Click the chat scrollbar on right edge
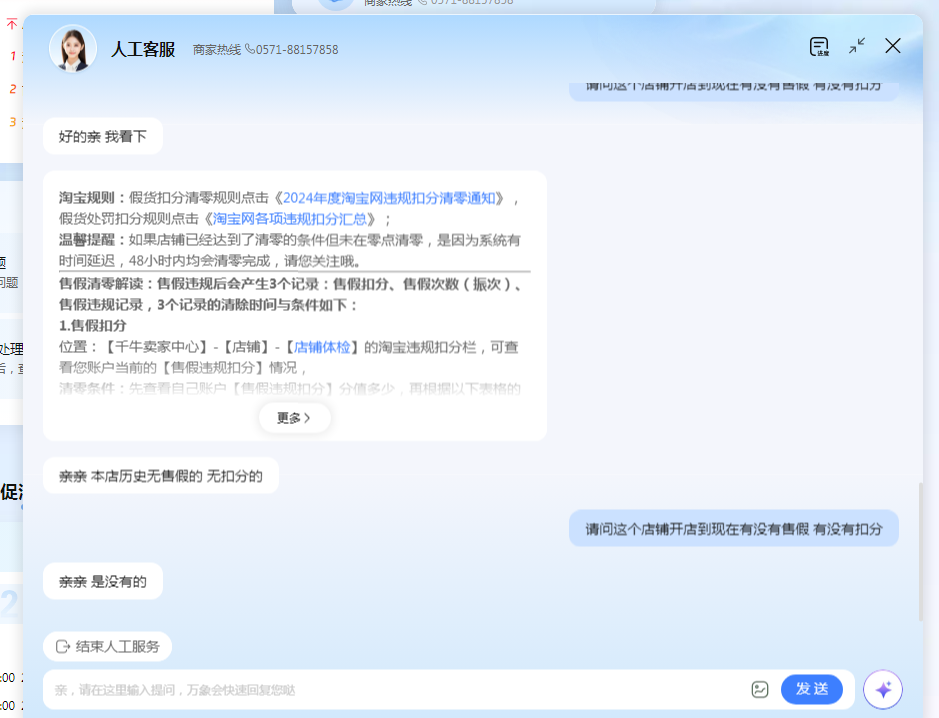 pyautogui.click(x=920, y=551)
